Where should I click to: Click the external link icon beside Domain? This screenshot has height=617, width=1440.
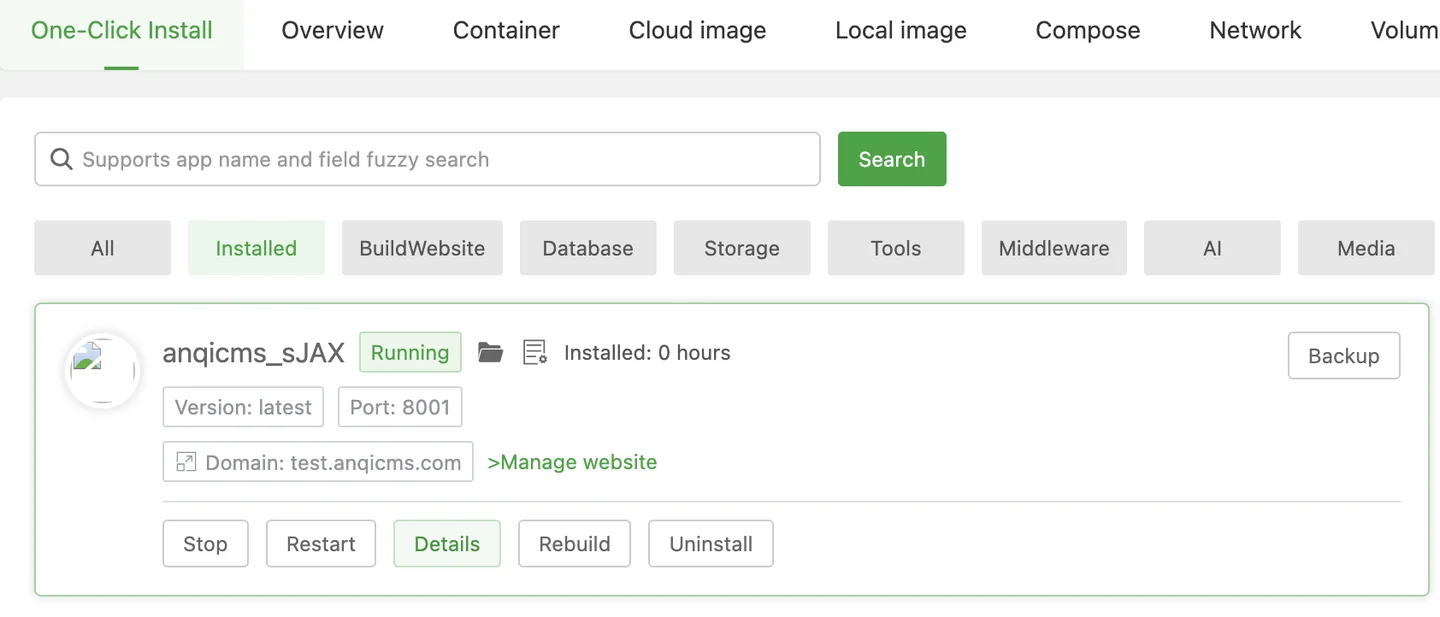(x=186, y=462)
